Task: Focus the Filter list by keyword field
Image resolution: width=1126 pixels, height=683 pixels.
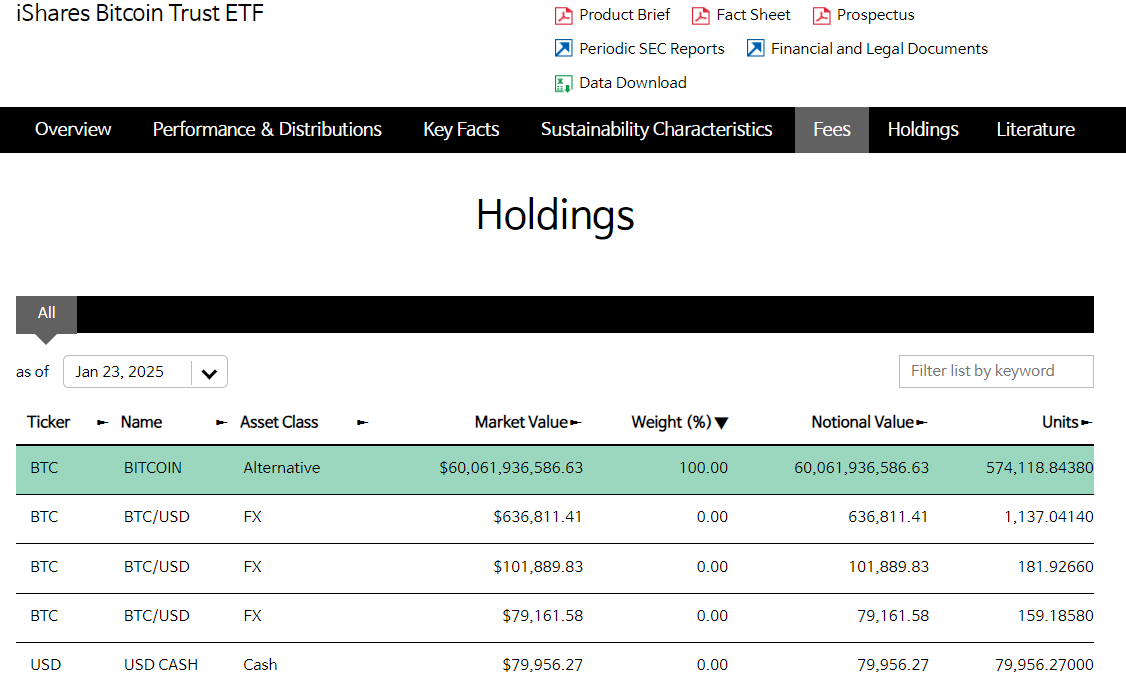Action: point(995,371)
